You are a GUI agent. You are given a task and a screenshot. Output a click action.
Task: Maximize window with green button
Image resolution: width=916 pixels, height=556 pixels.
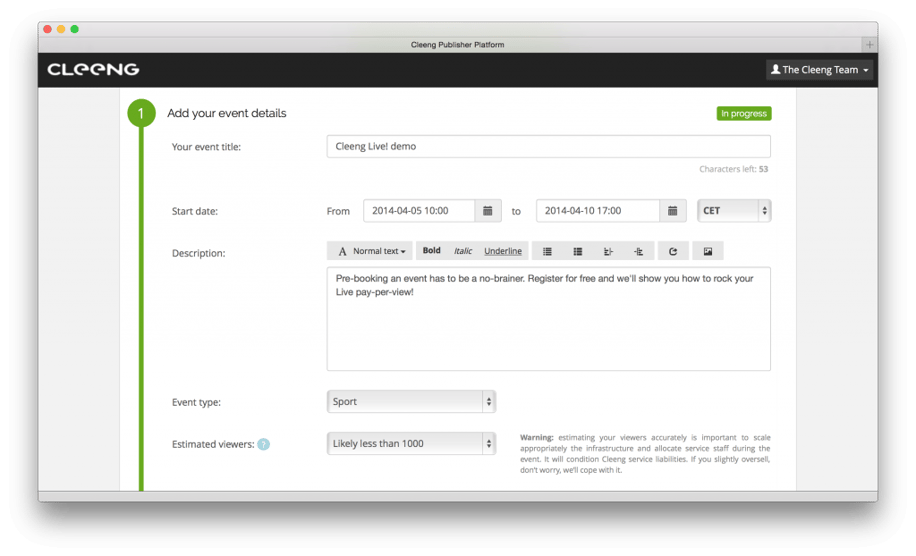tap(74, 29)
